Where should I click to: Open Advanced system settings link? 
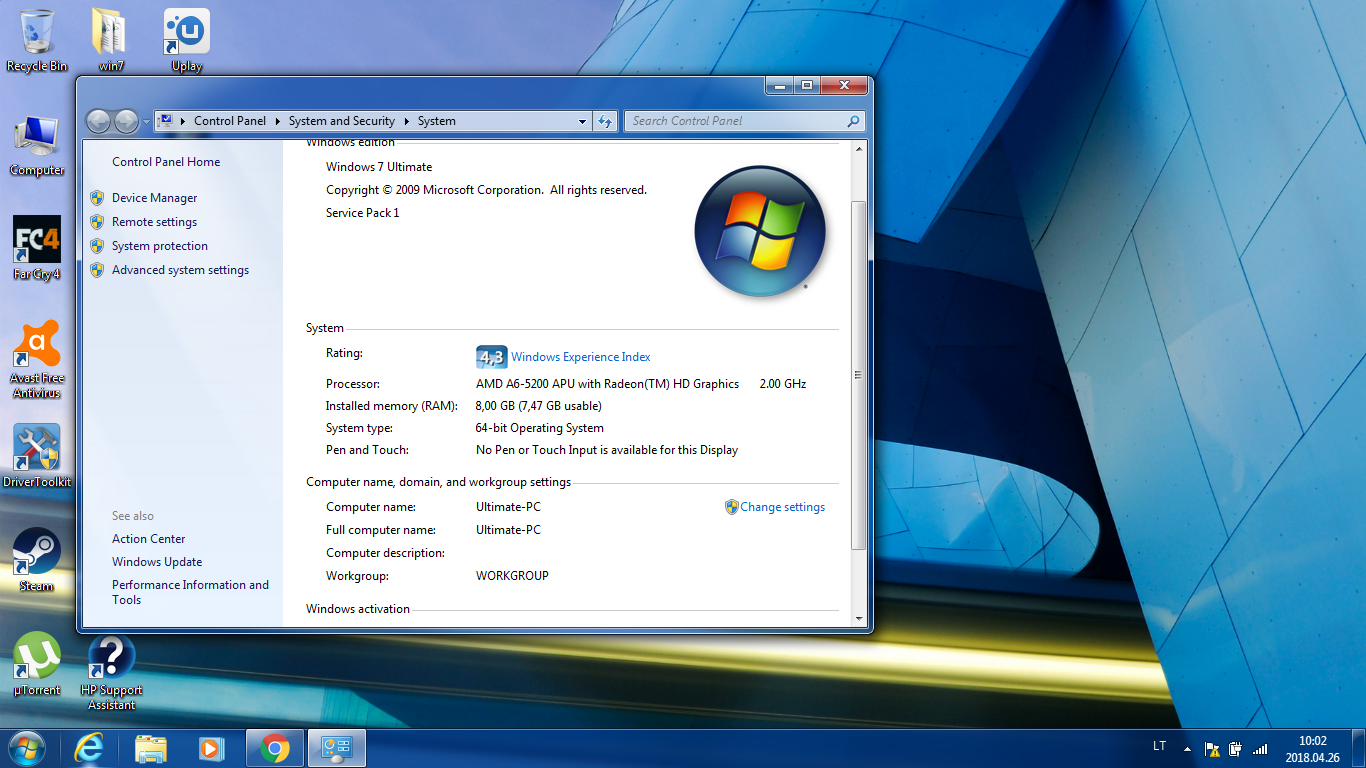(x=180, y=270)
